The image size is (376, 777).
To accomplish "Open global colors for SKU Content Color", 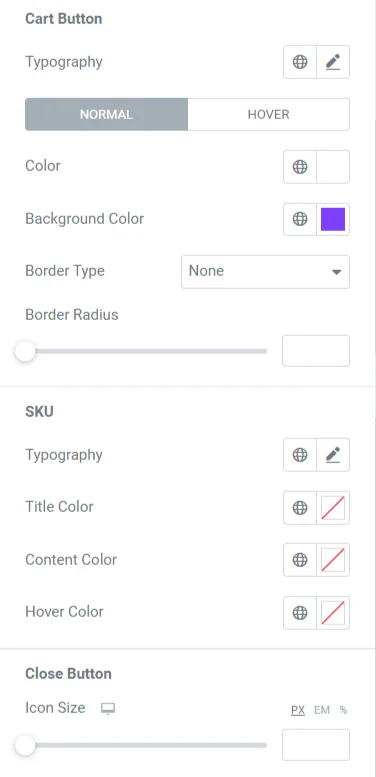I will point(300,560).
